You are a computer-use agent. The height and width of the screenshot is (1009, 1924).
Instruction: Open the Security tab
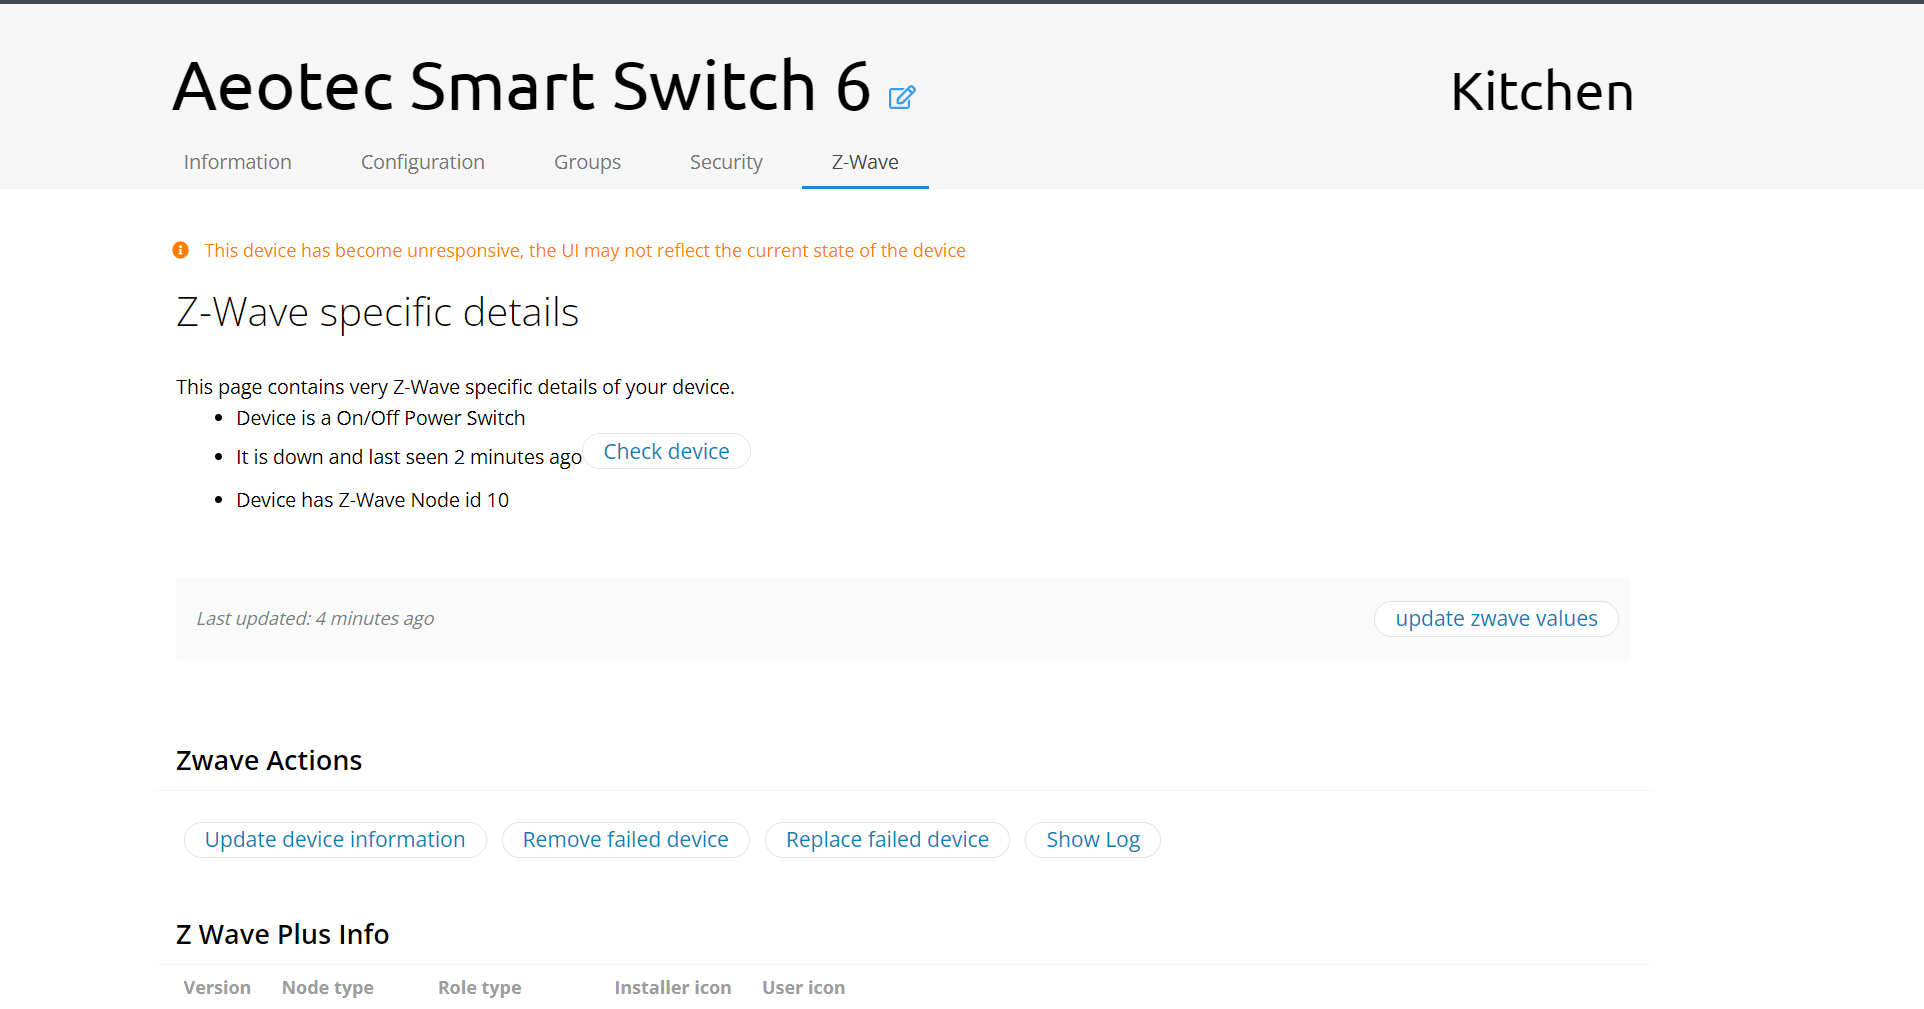pos(725,162)
